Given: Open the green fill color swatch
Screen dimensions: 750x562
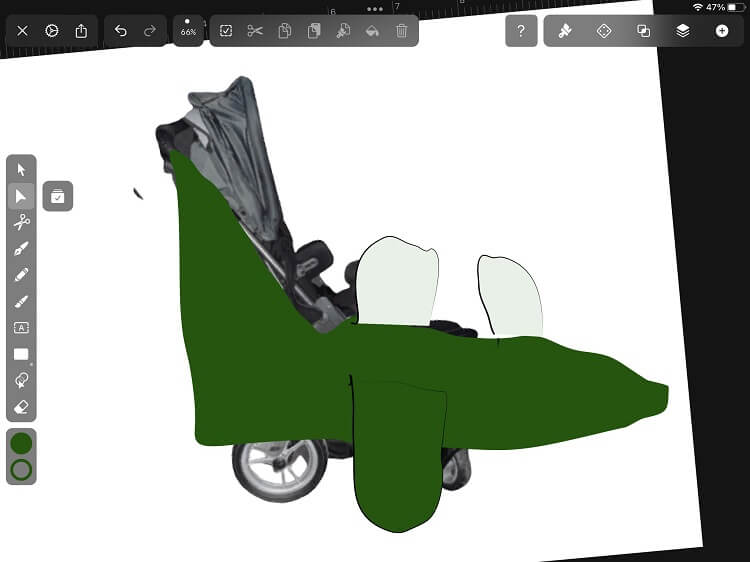Looking at the screenshot, I should point(21,443).
